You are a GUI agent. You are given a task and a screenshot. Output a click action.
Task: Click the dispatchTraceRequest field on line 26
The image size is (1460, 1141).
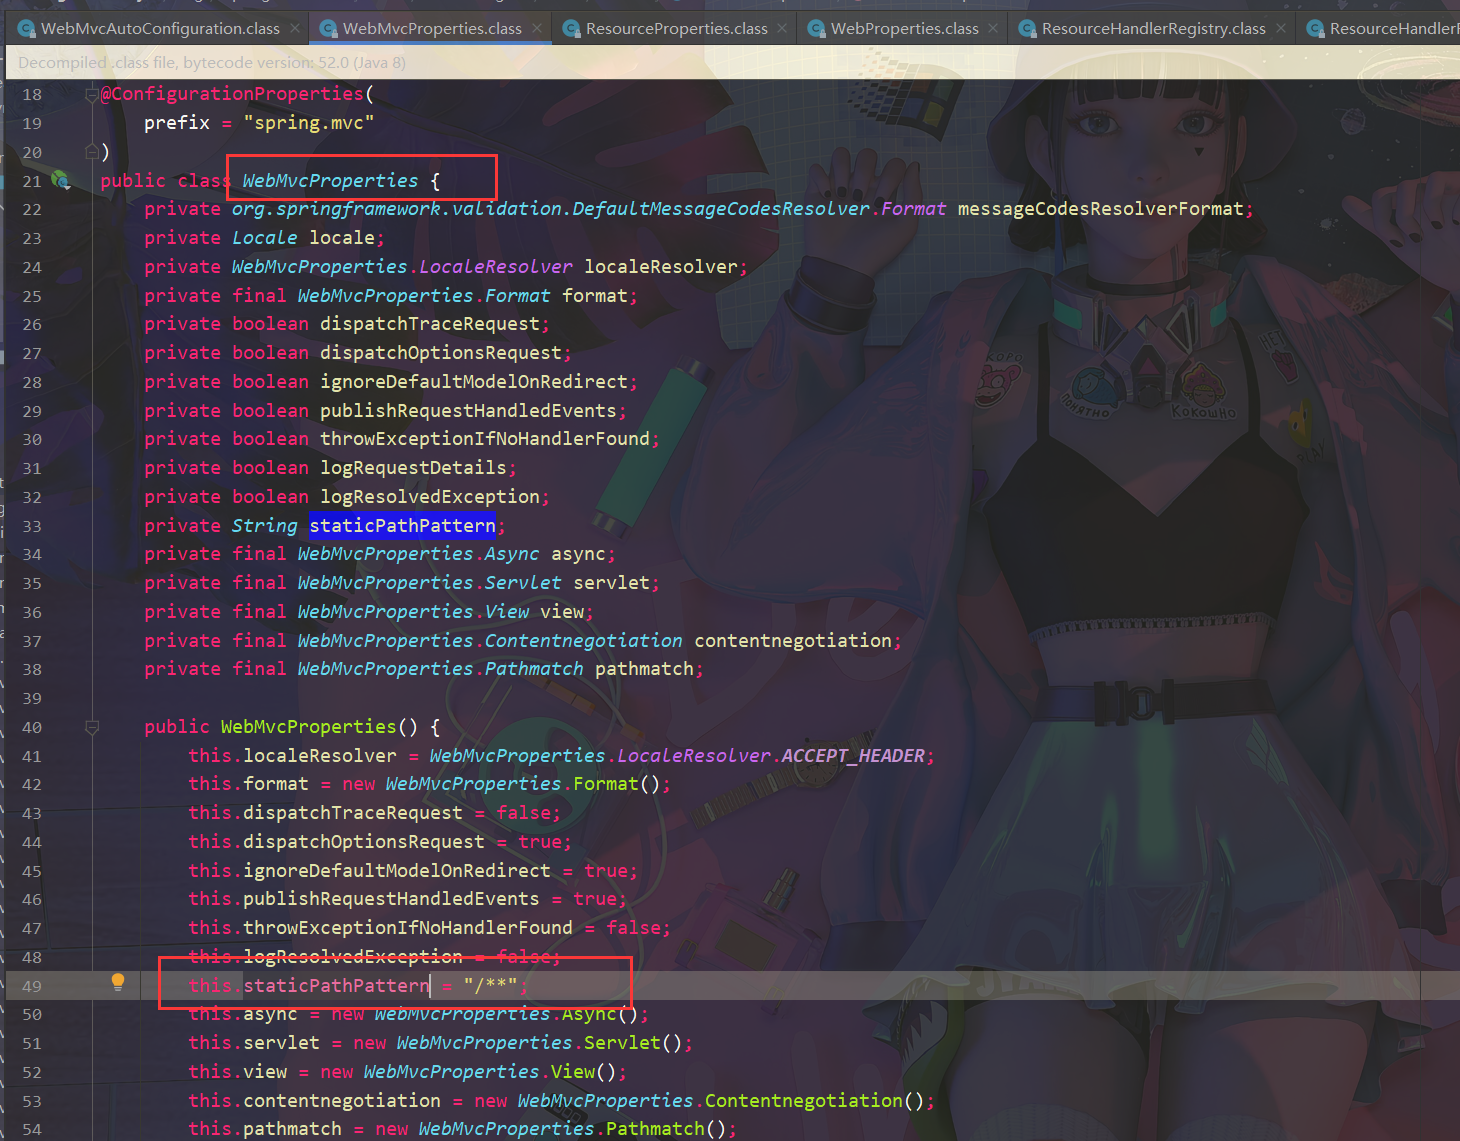click(430, 324)
